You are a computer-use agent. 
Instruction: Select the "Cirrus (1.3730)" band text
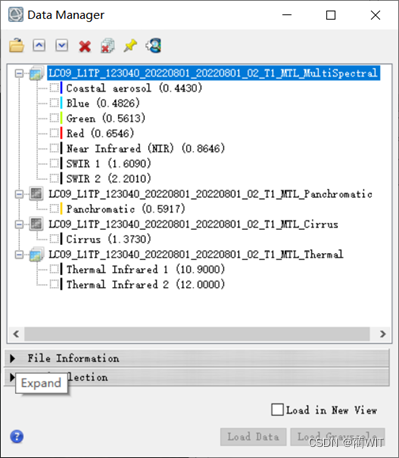point(108,239)
